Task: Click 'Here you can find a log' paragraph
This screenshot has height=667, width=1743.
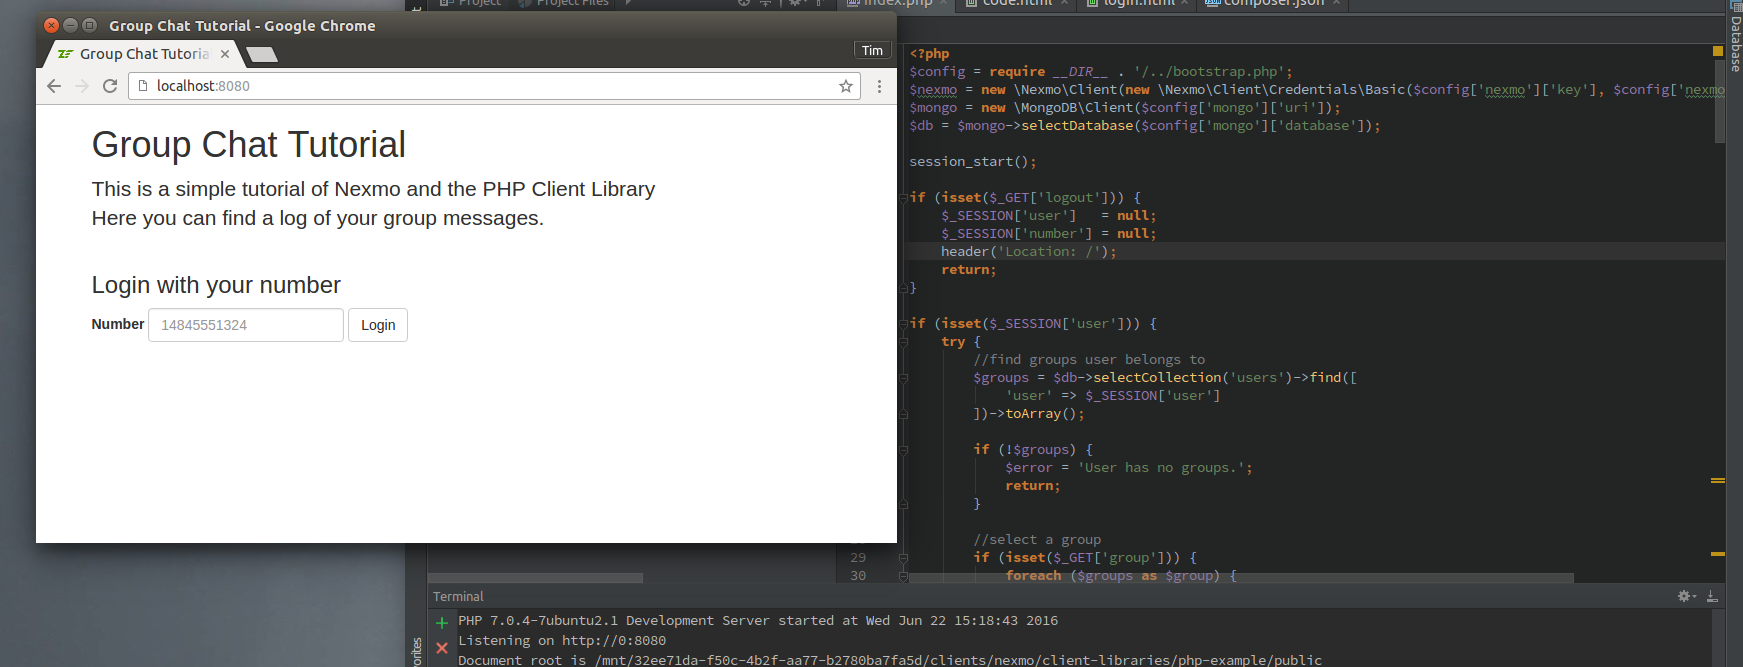Action: [x=318, y=218]
